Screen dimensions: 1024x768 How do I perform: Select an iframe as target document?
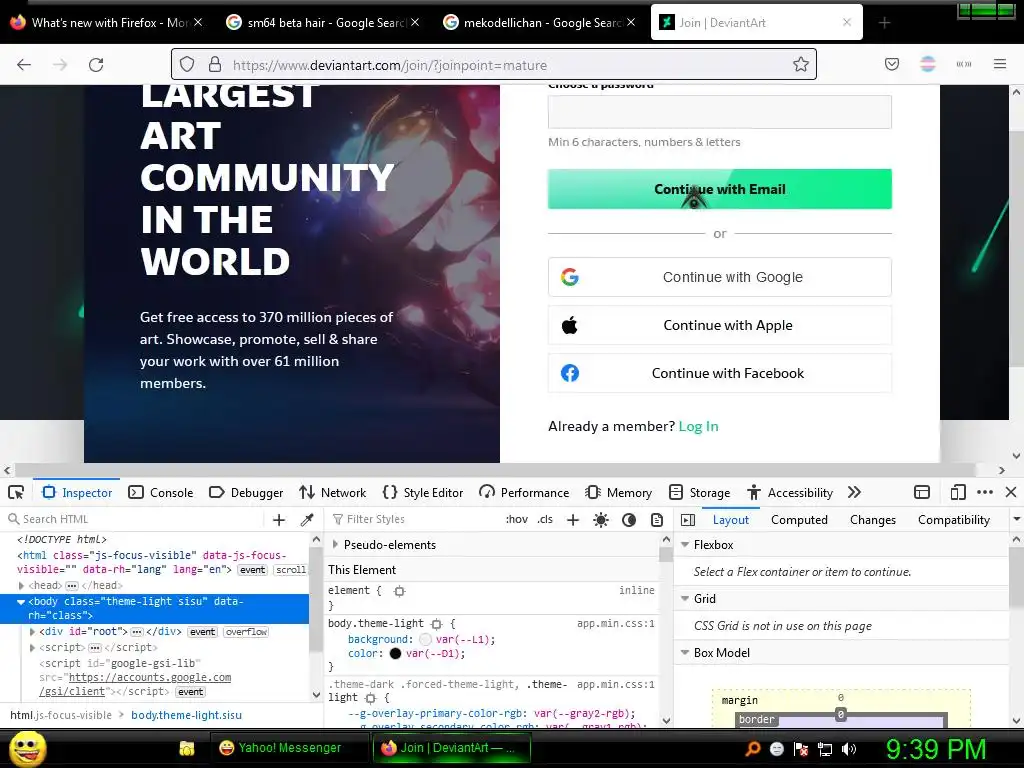921,492
